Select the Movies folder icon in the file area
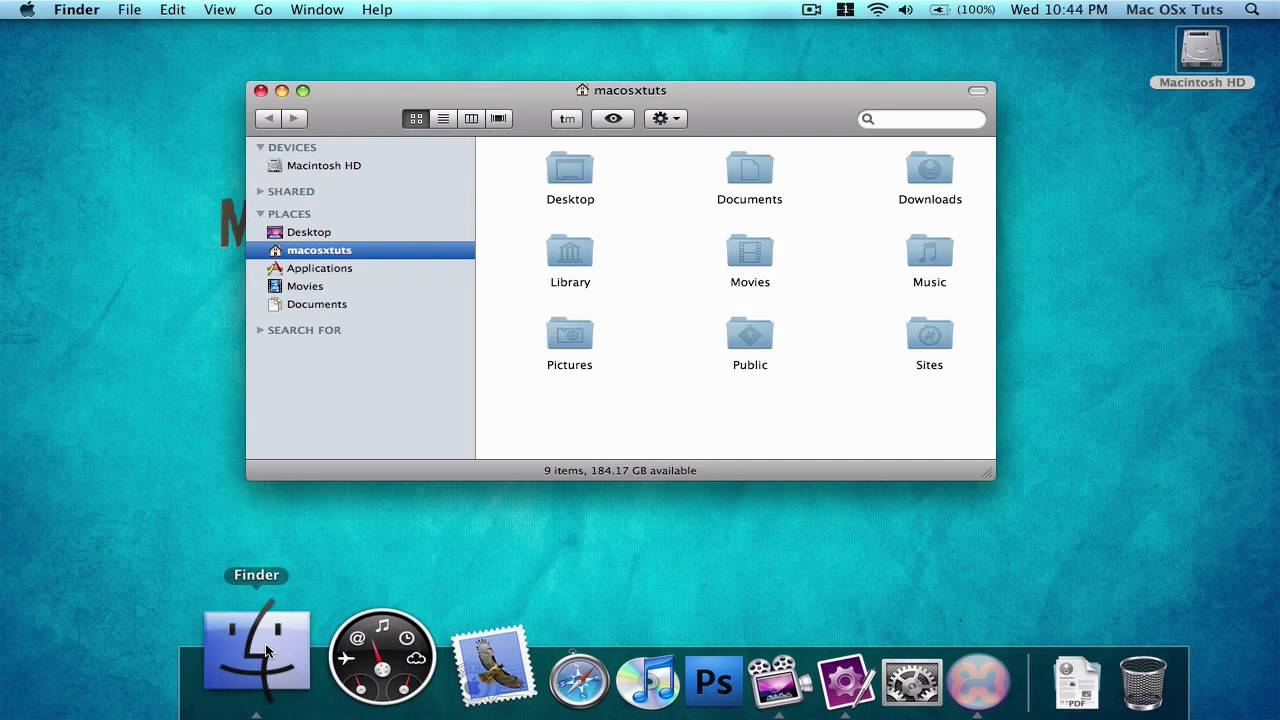1280x720 pixels. click(x=750, y=252)
